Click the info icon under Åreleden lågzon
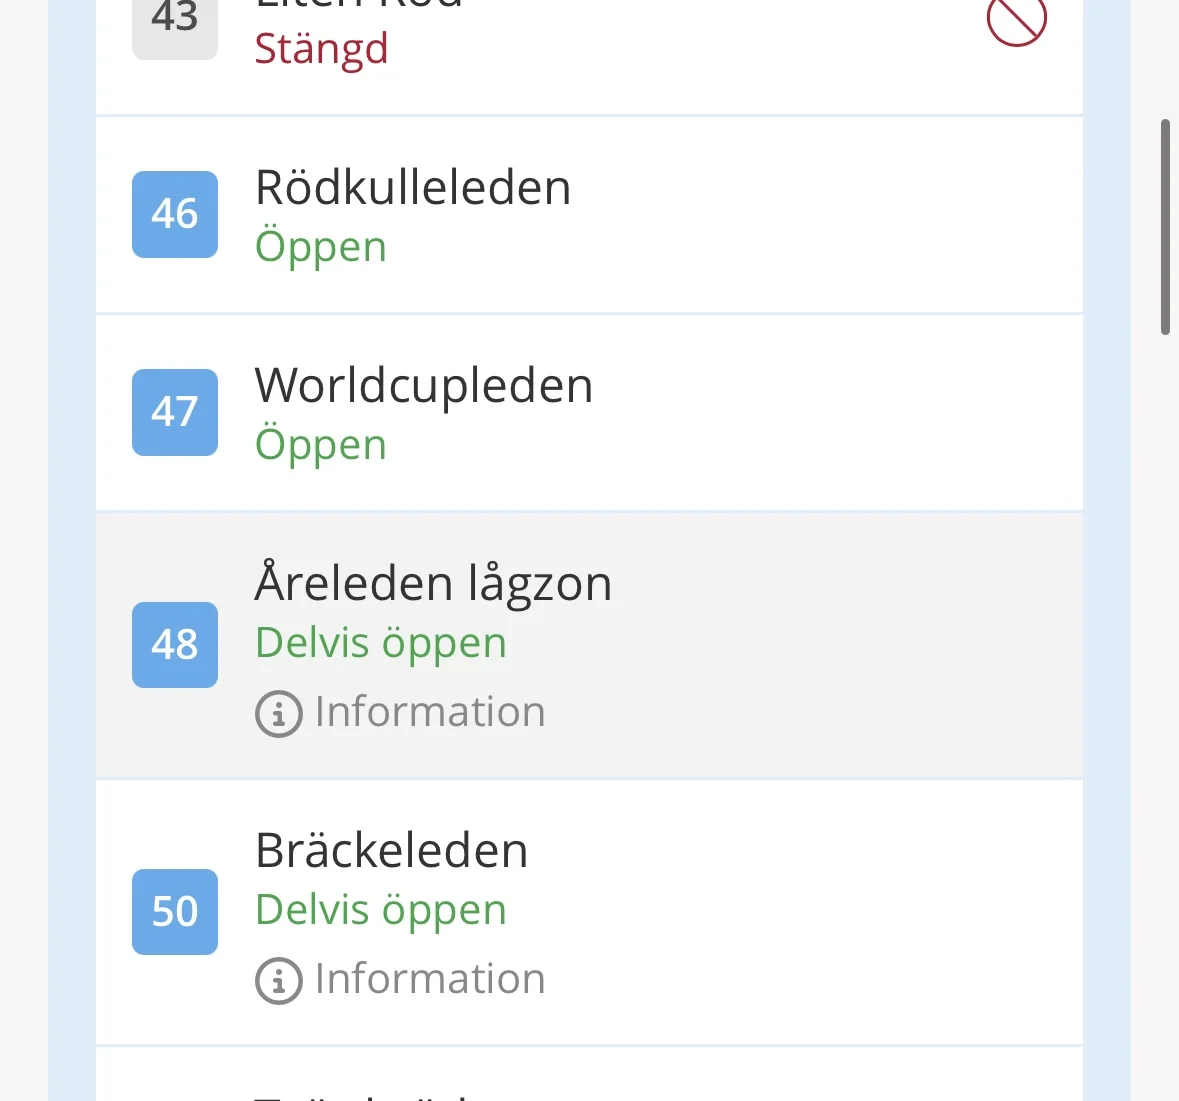 click(279, 714)
